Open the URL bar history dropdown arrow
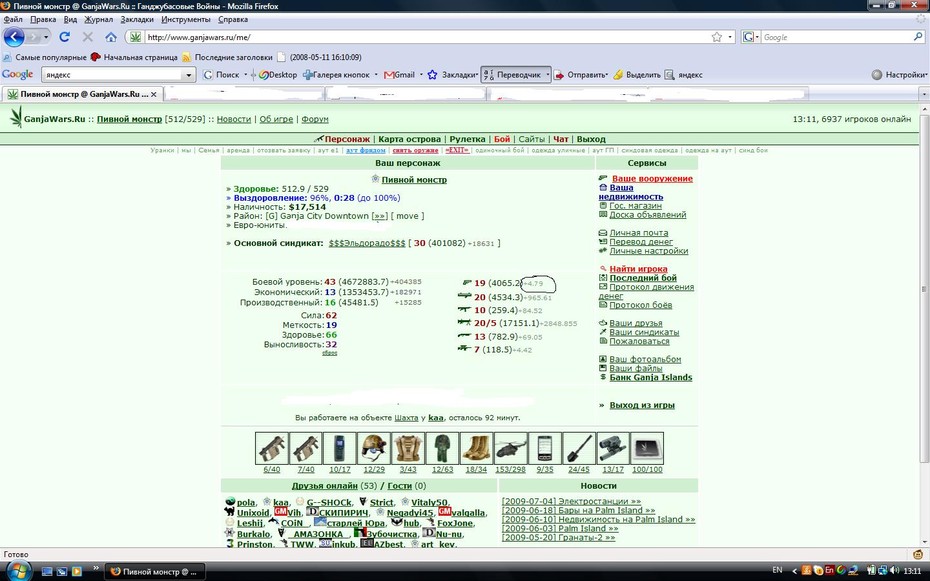The image size is (930, 581). [x=730, y=37]
